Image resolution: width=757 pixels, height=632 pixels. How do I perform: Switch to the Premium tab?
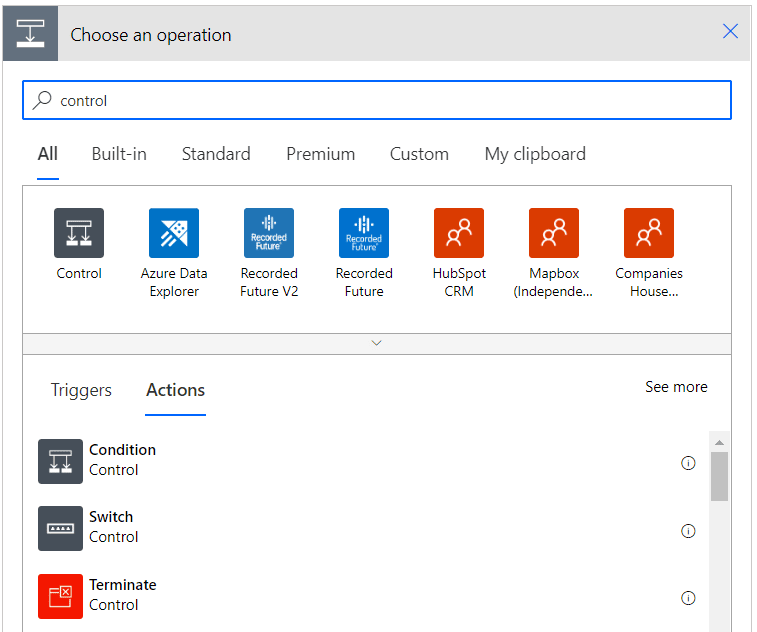tap(321, 154)
